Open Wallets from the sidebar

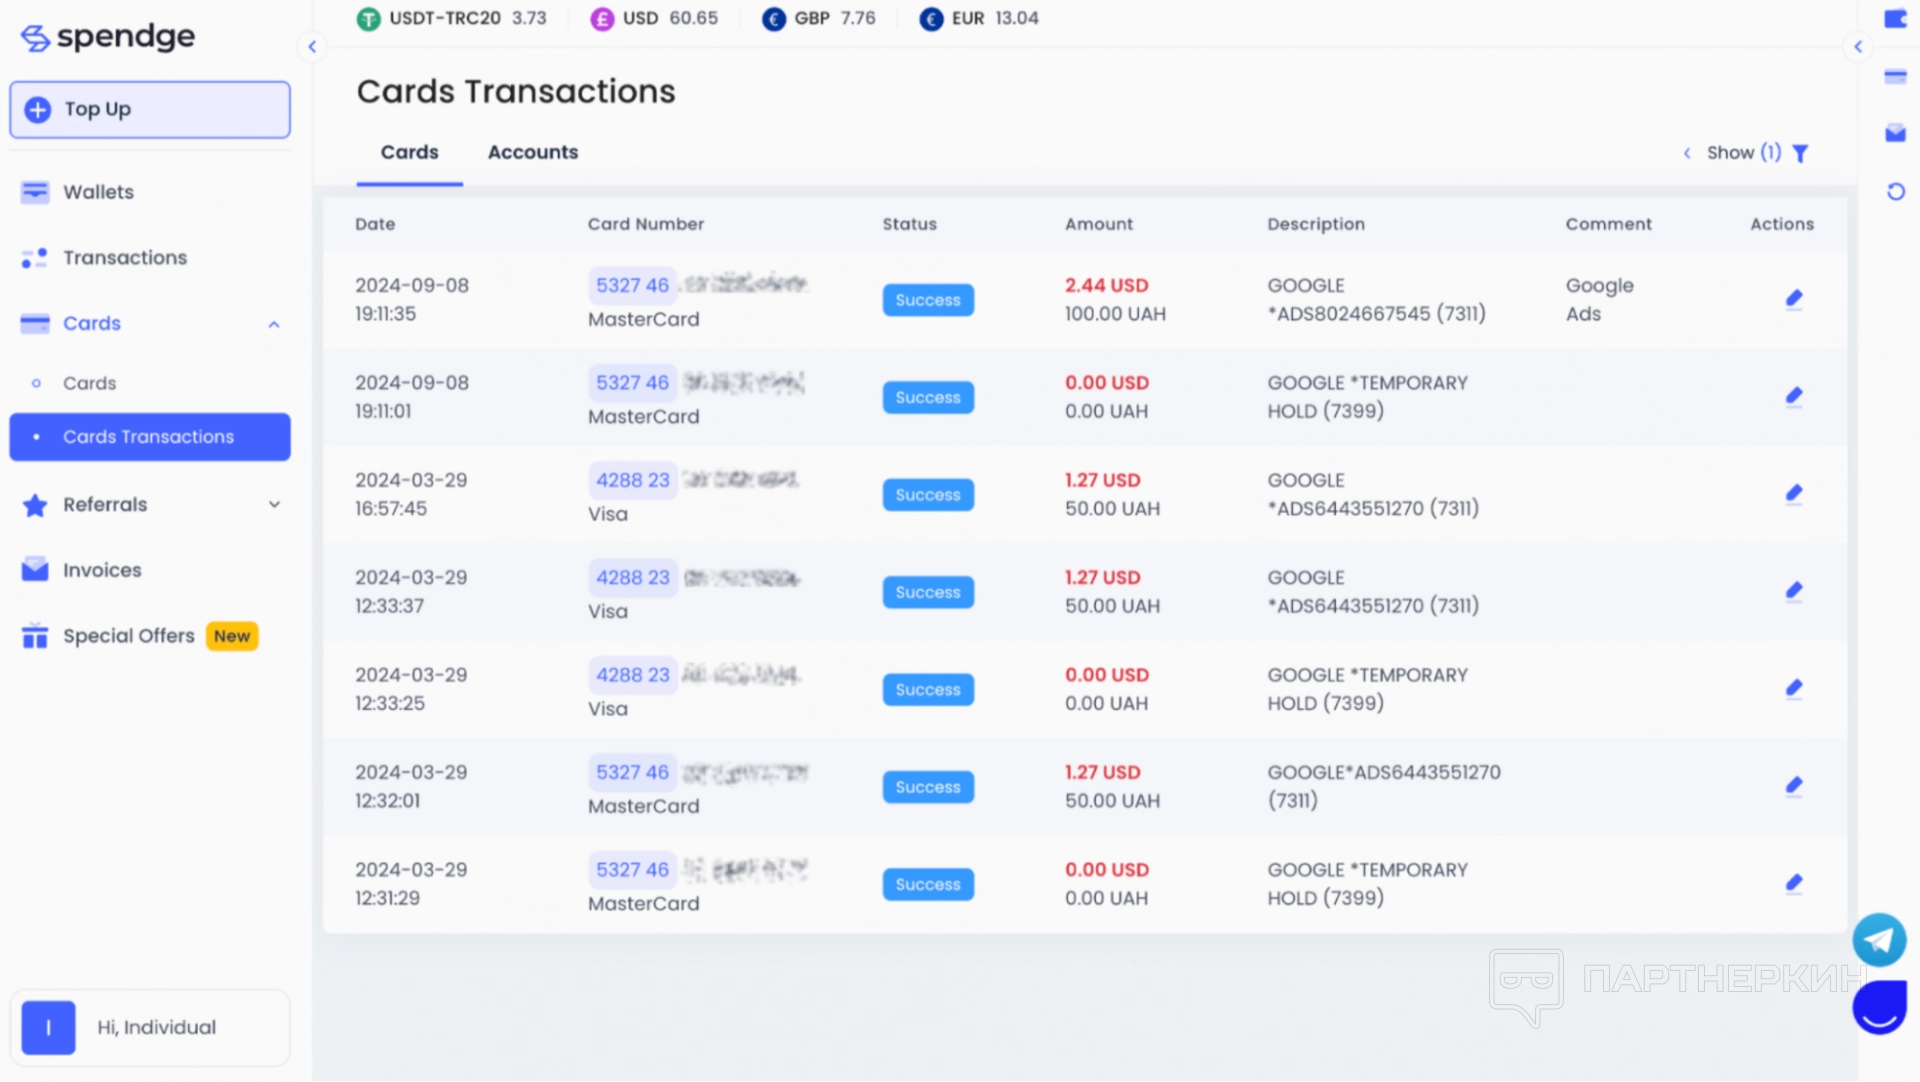point(98,192)
